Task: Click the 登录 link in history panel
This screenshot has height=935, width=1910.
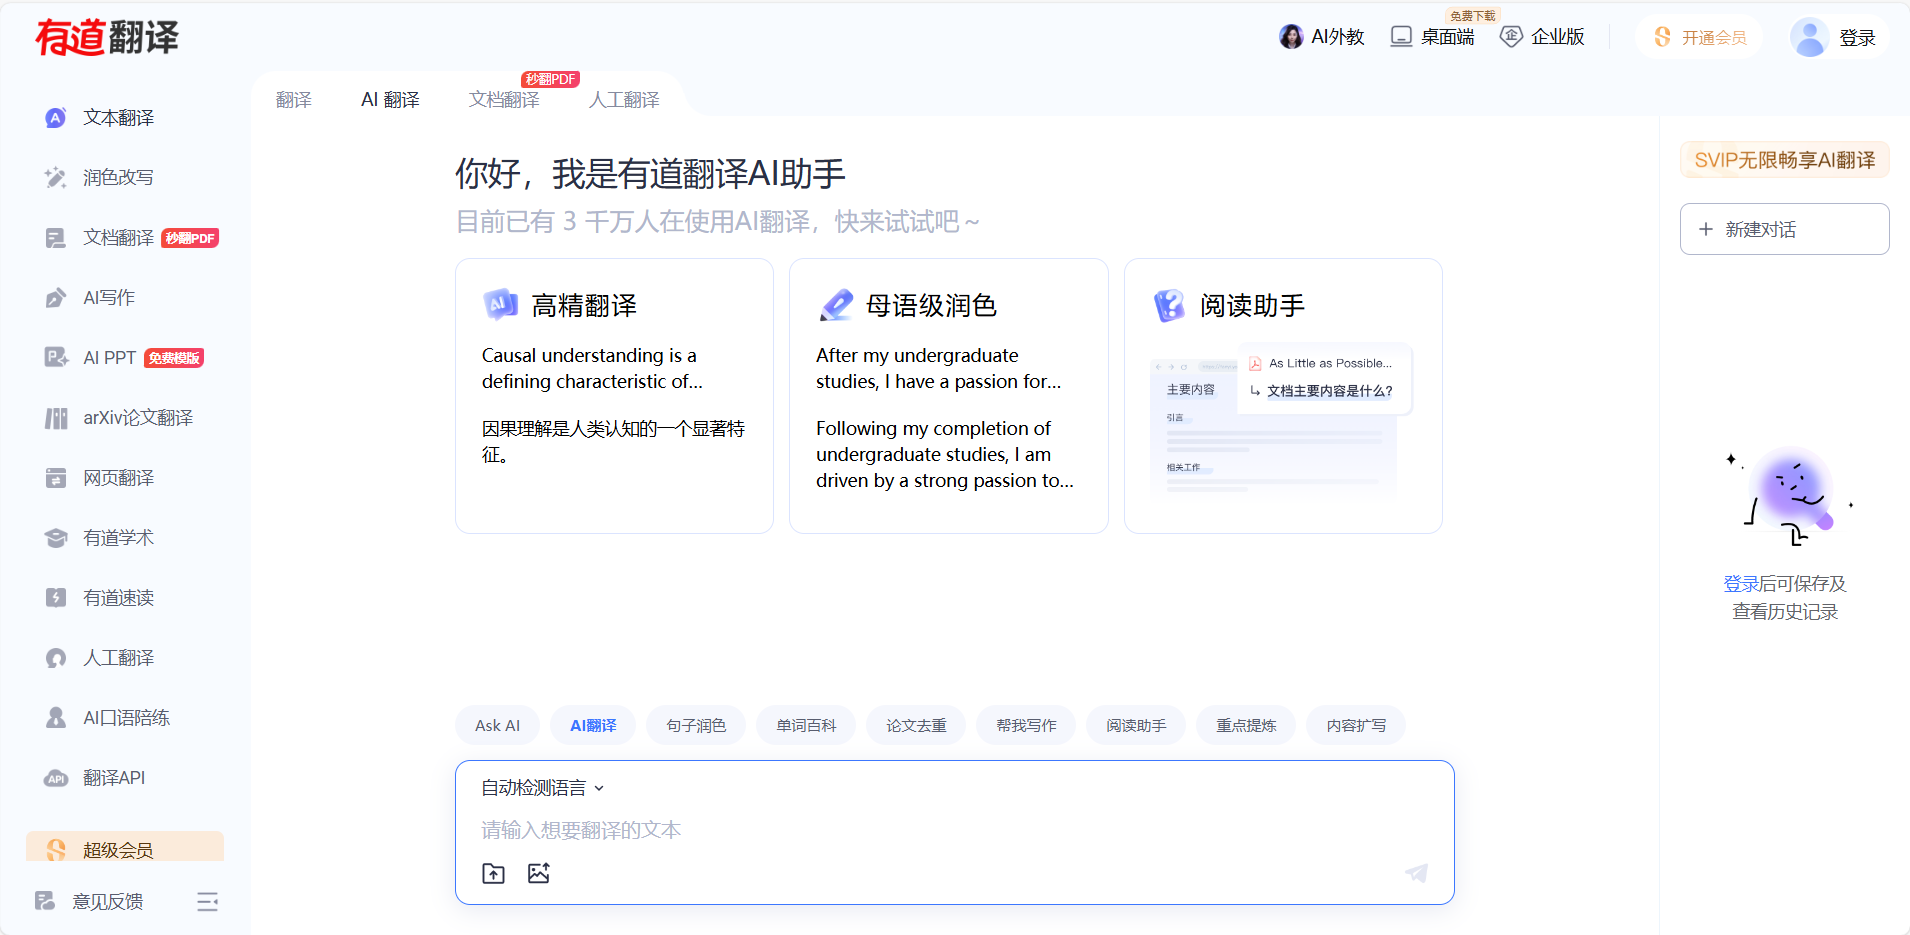Action: tap(1741, 584)
